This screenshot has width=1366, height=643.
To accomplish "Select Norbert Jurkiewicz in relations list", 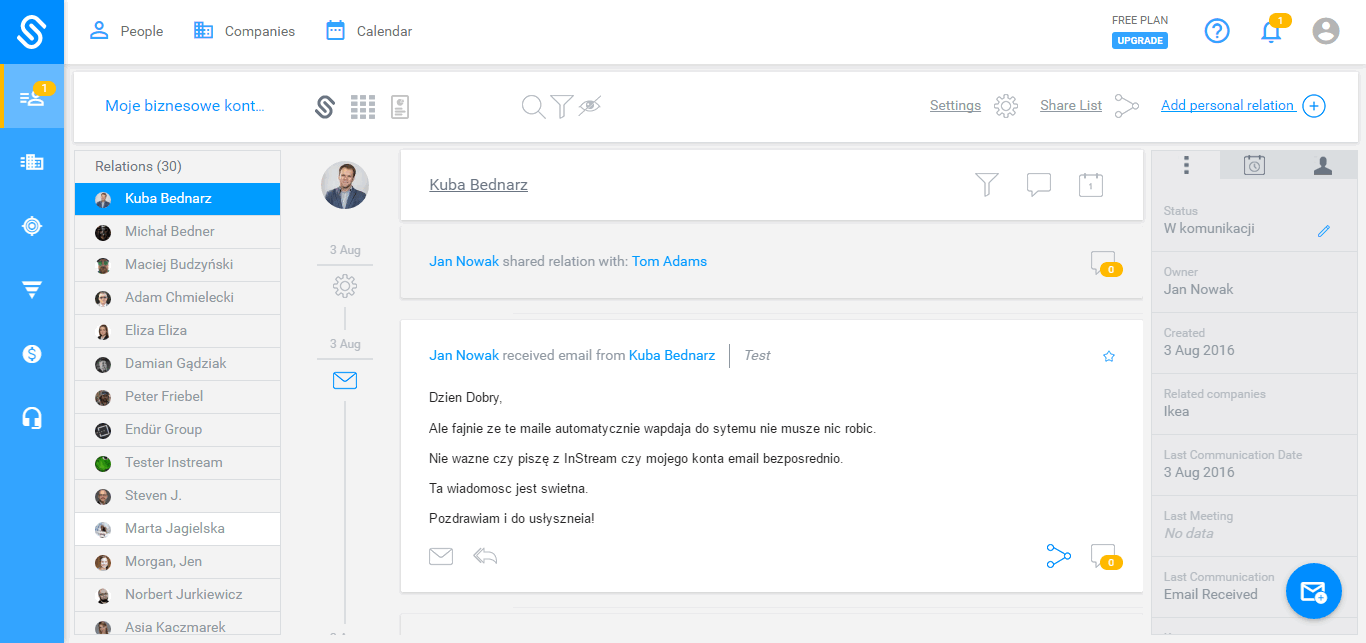I will pos(178,595).
